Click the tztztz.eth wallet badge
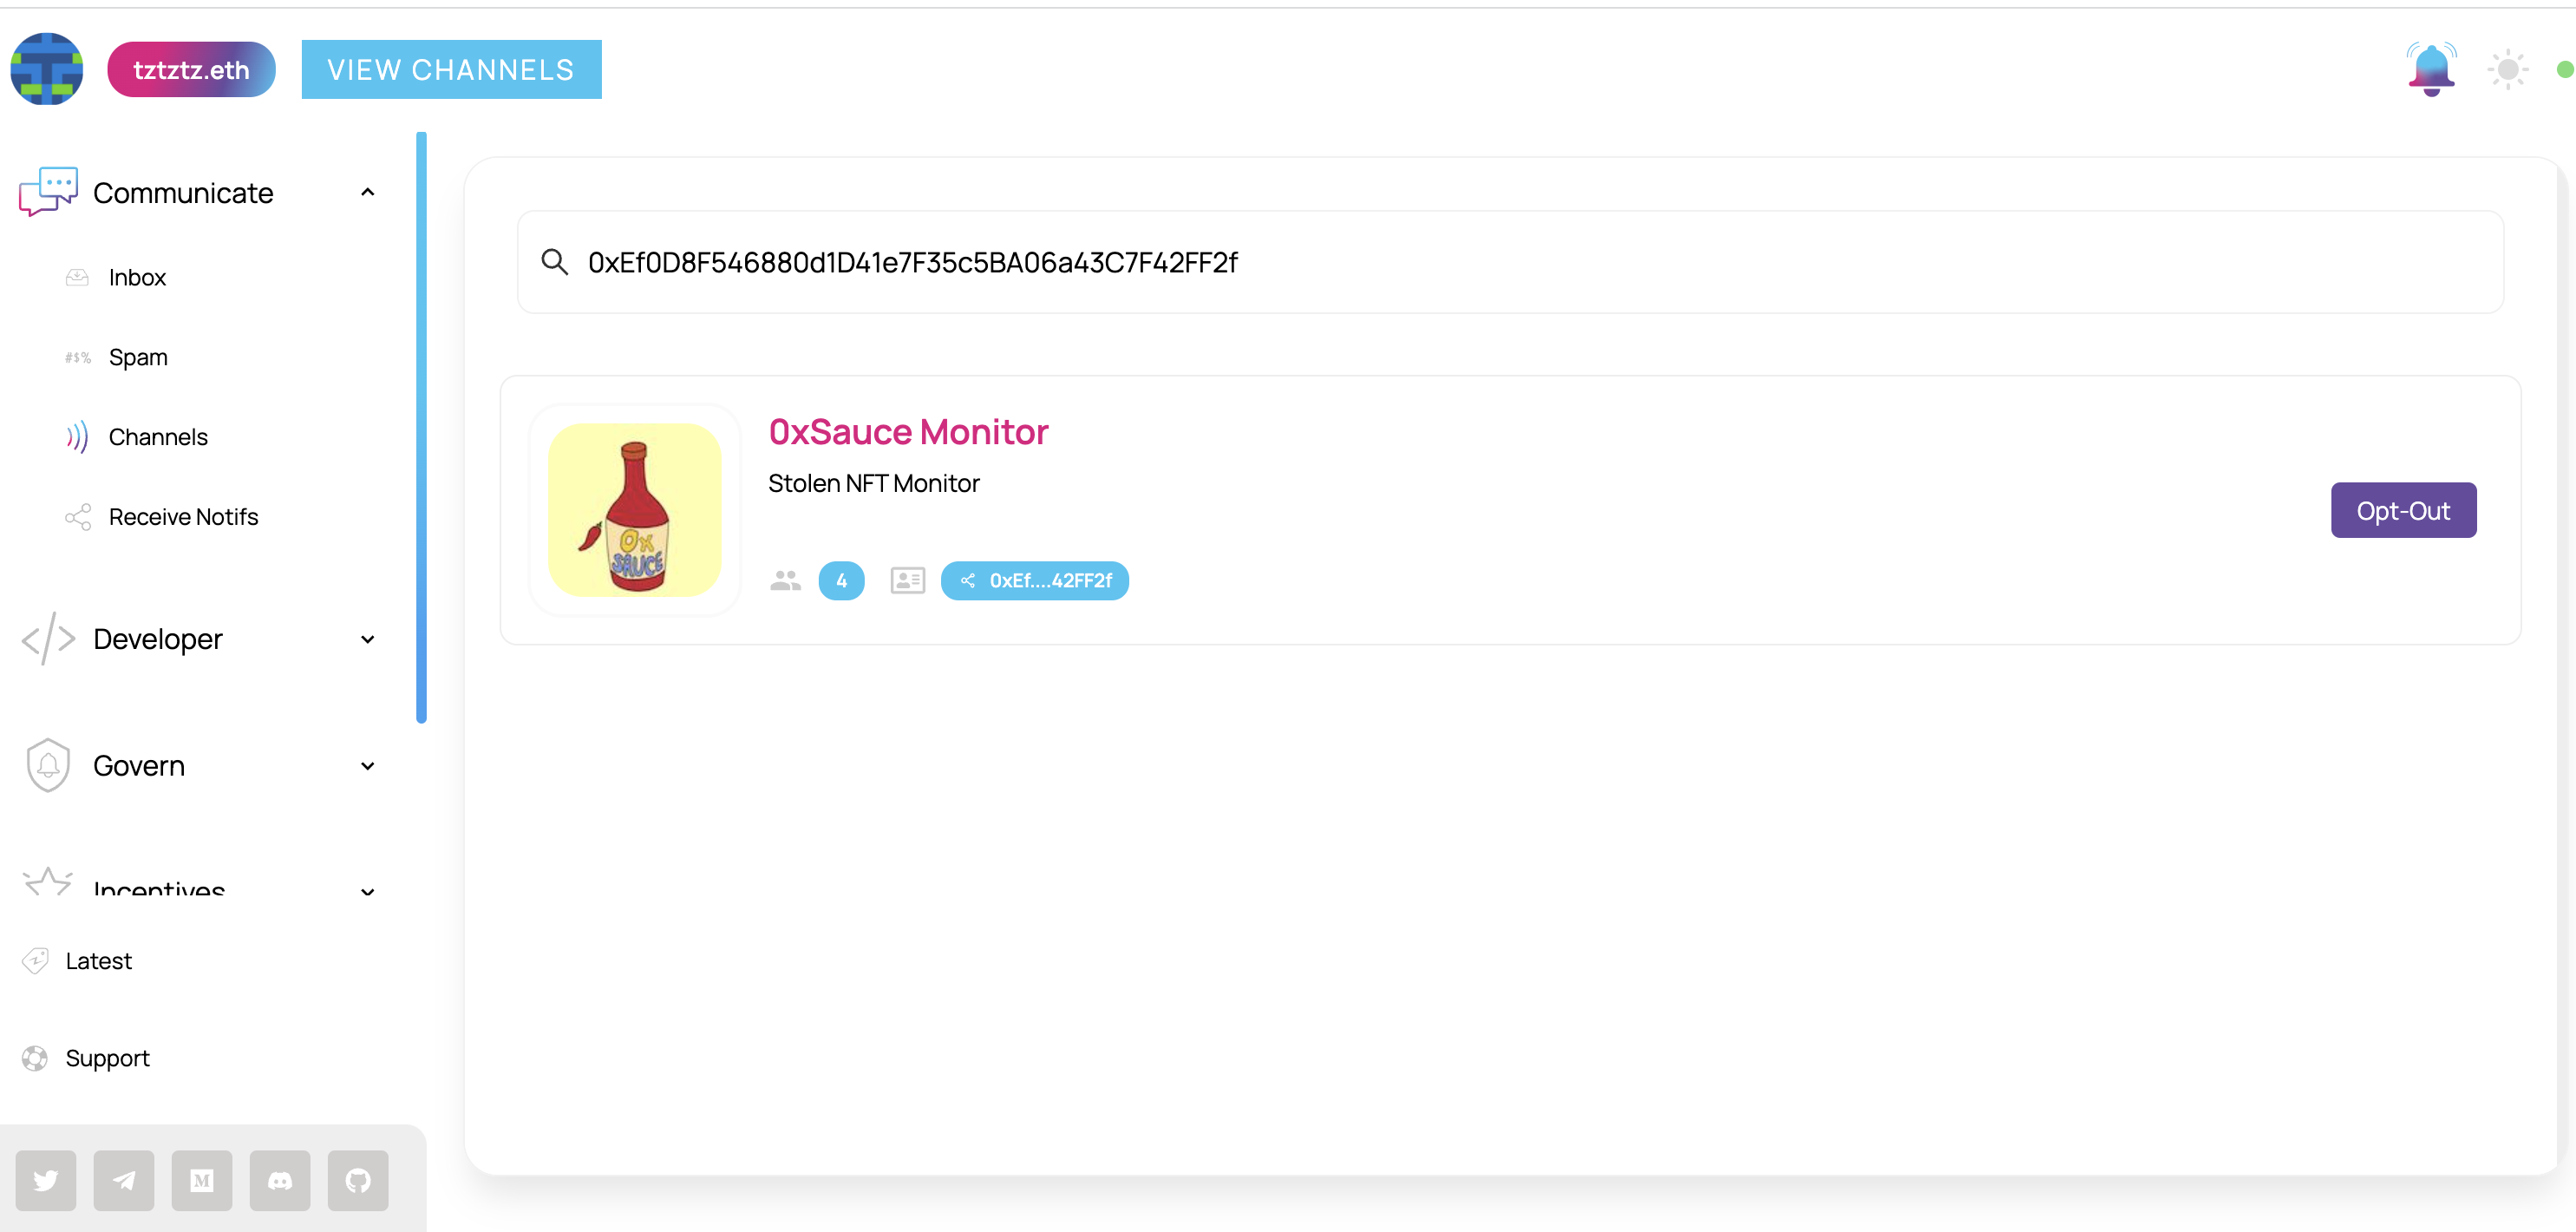The image size is (2576, 1232). pyautogui.click(x=191, y=69)
